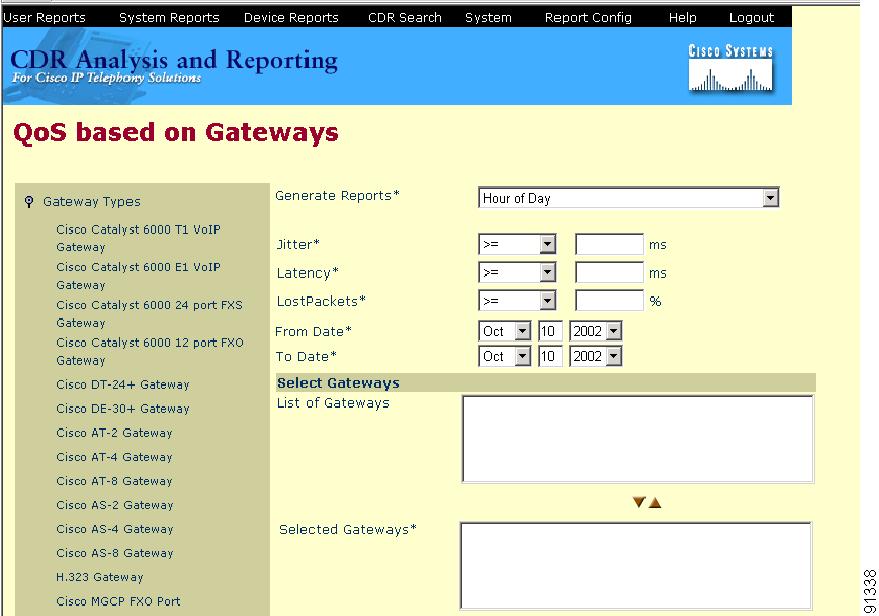Click the Cisco AS-8 Gateway link
Screen dimensions: 879x616
click(x=115, y=553)
